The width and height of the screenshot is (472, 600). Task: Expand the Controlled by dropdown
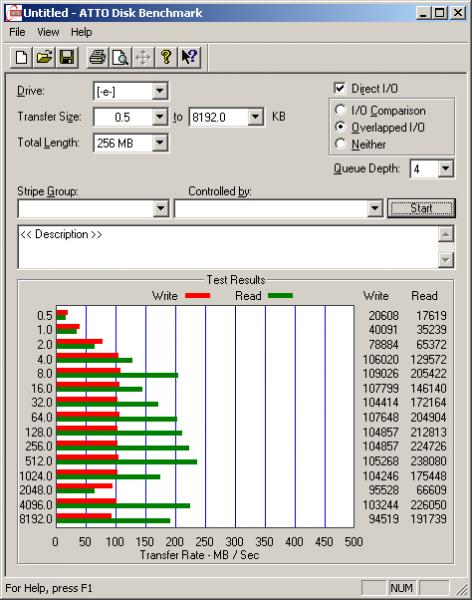375,209
